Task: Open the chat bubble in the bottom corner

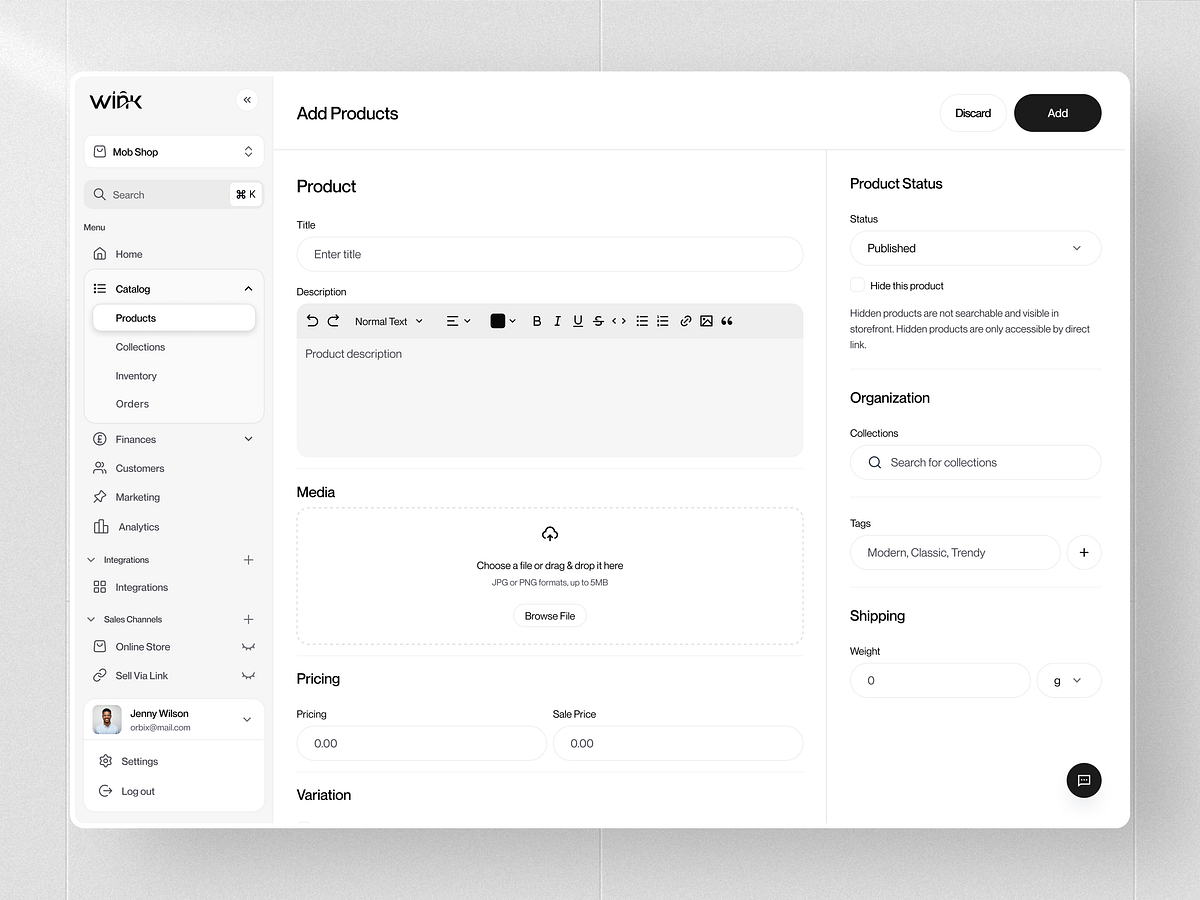Action: pos(1084,780)
